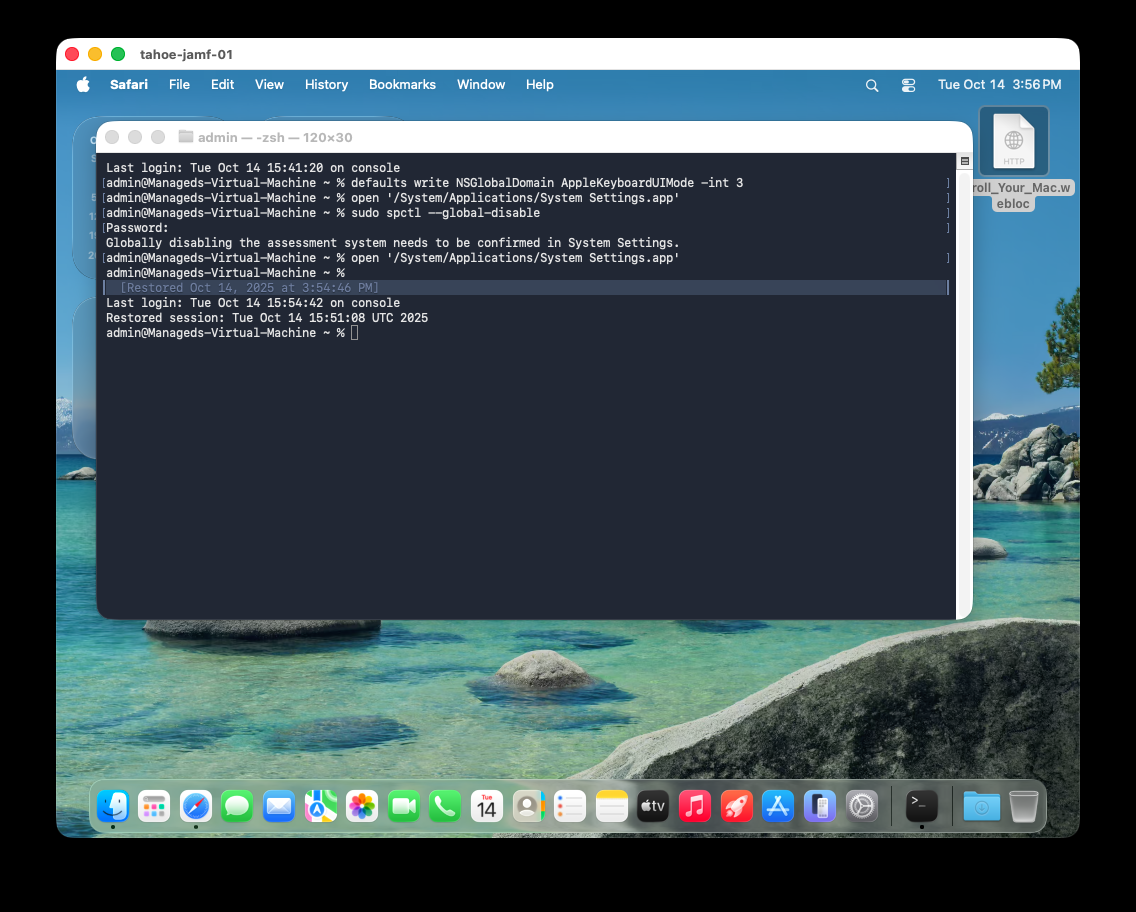Open the App Store from Dock

pyautogui.click(x=777, y=806)
